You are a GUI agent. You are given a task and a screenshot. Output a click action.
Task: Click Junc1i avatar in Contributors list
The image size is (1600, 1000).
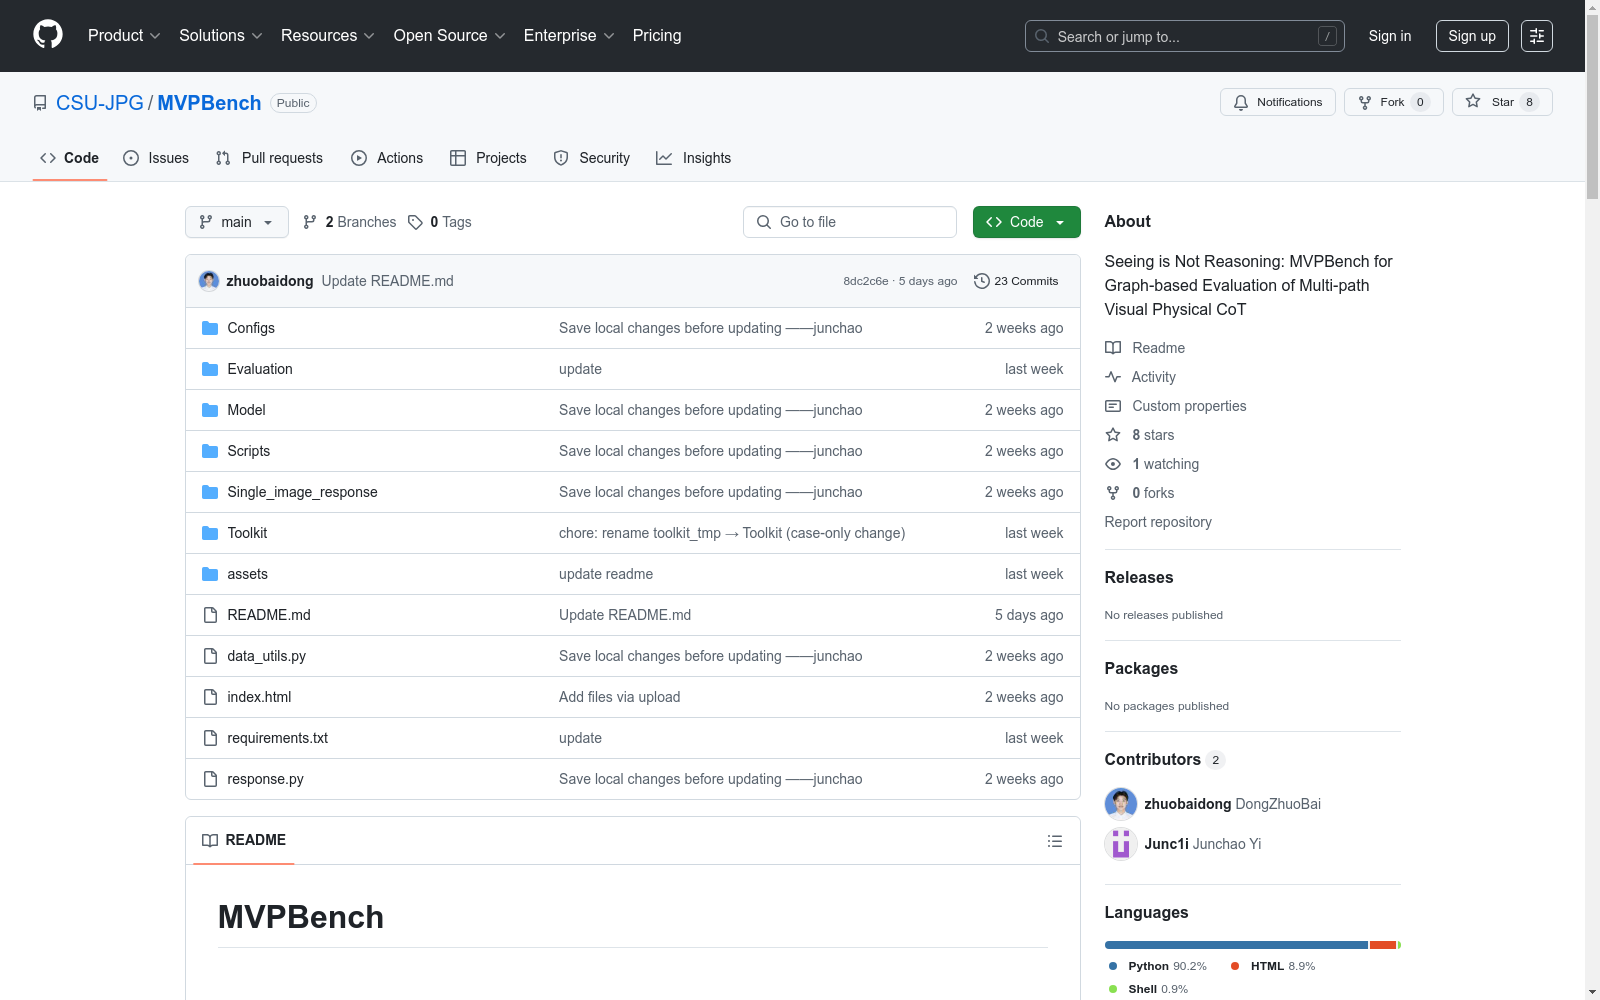[x=1121, y=844]
